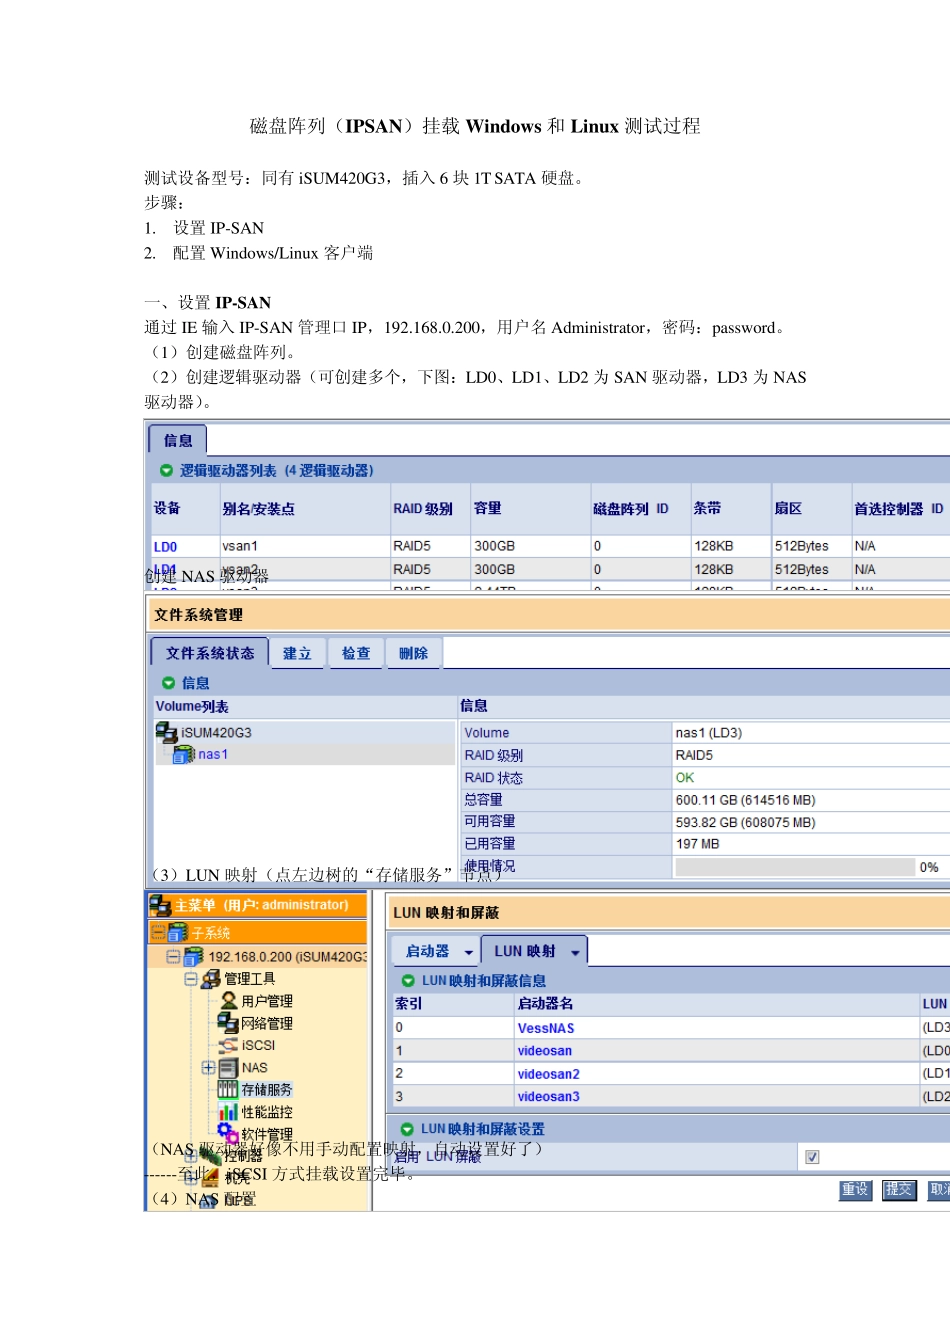The height and width of the screenshot is (1344, 950).
Task: Click the RAID status OK value
Action: tap(685, 778)
